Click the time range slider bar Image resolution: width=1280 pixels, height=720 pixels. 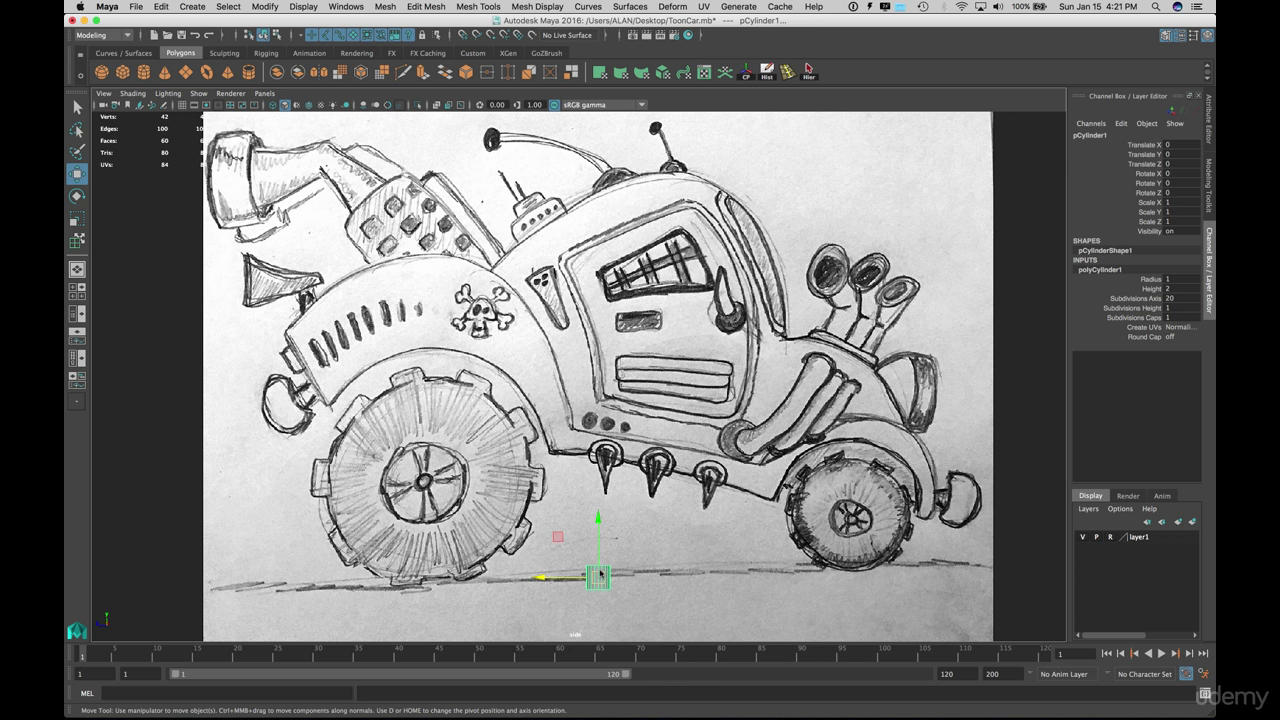(400, 674)
